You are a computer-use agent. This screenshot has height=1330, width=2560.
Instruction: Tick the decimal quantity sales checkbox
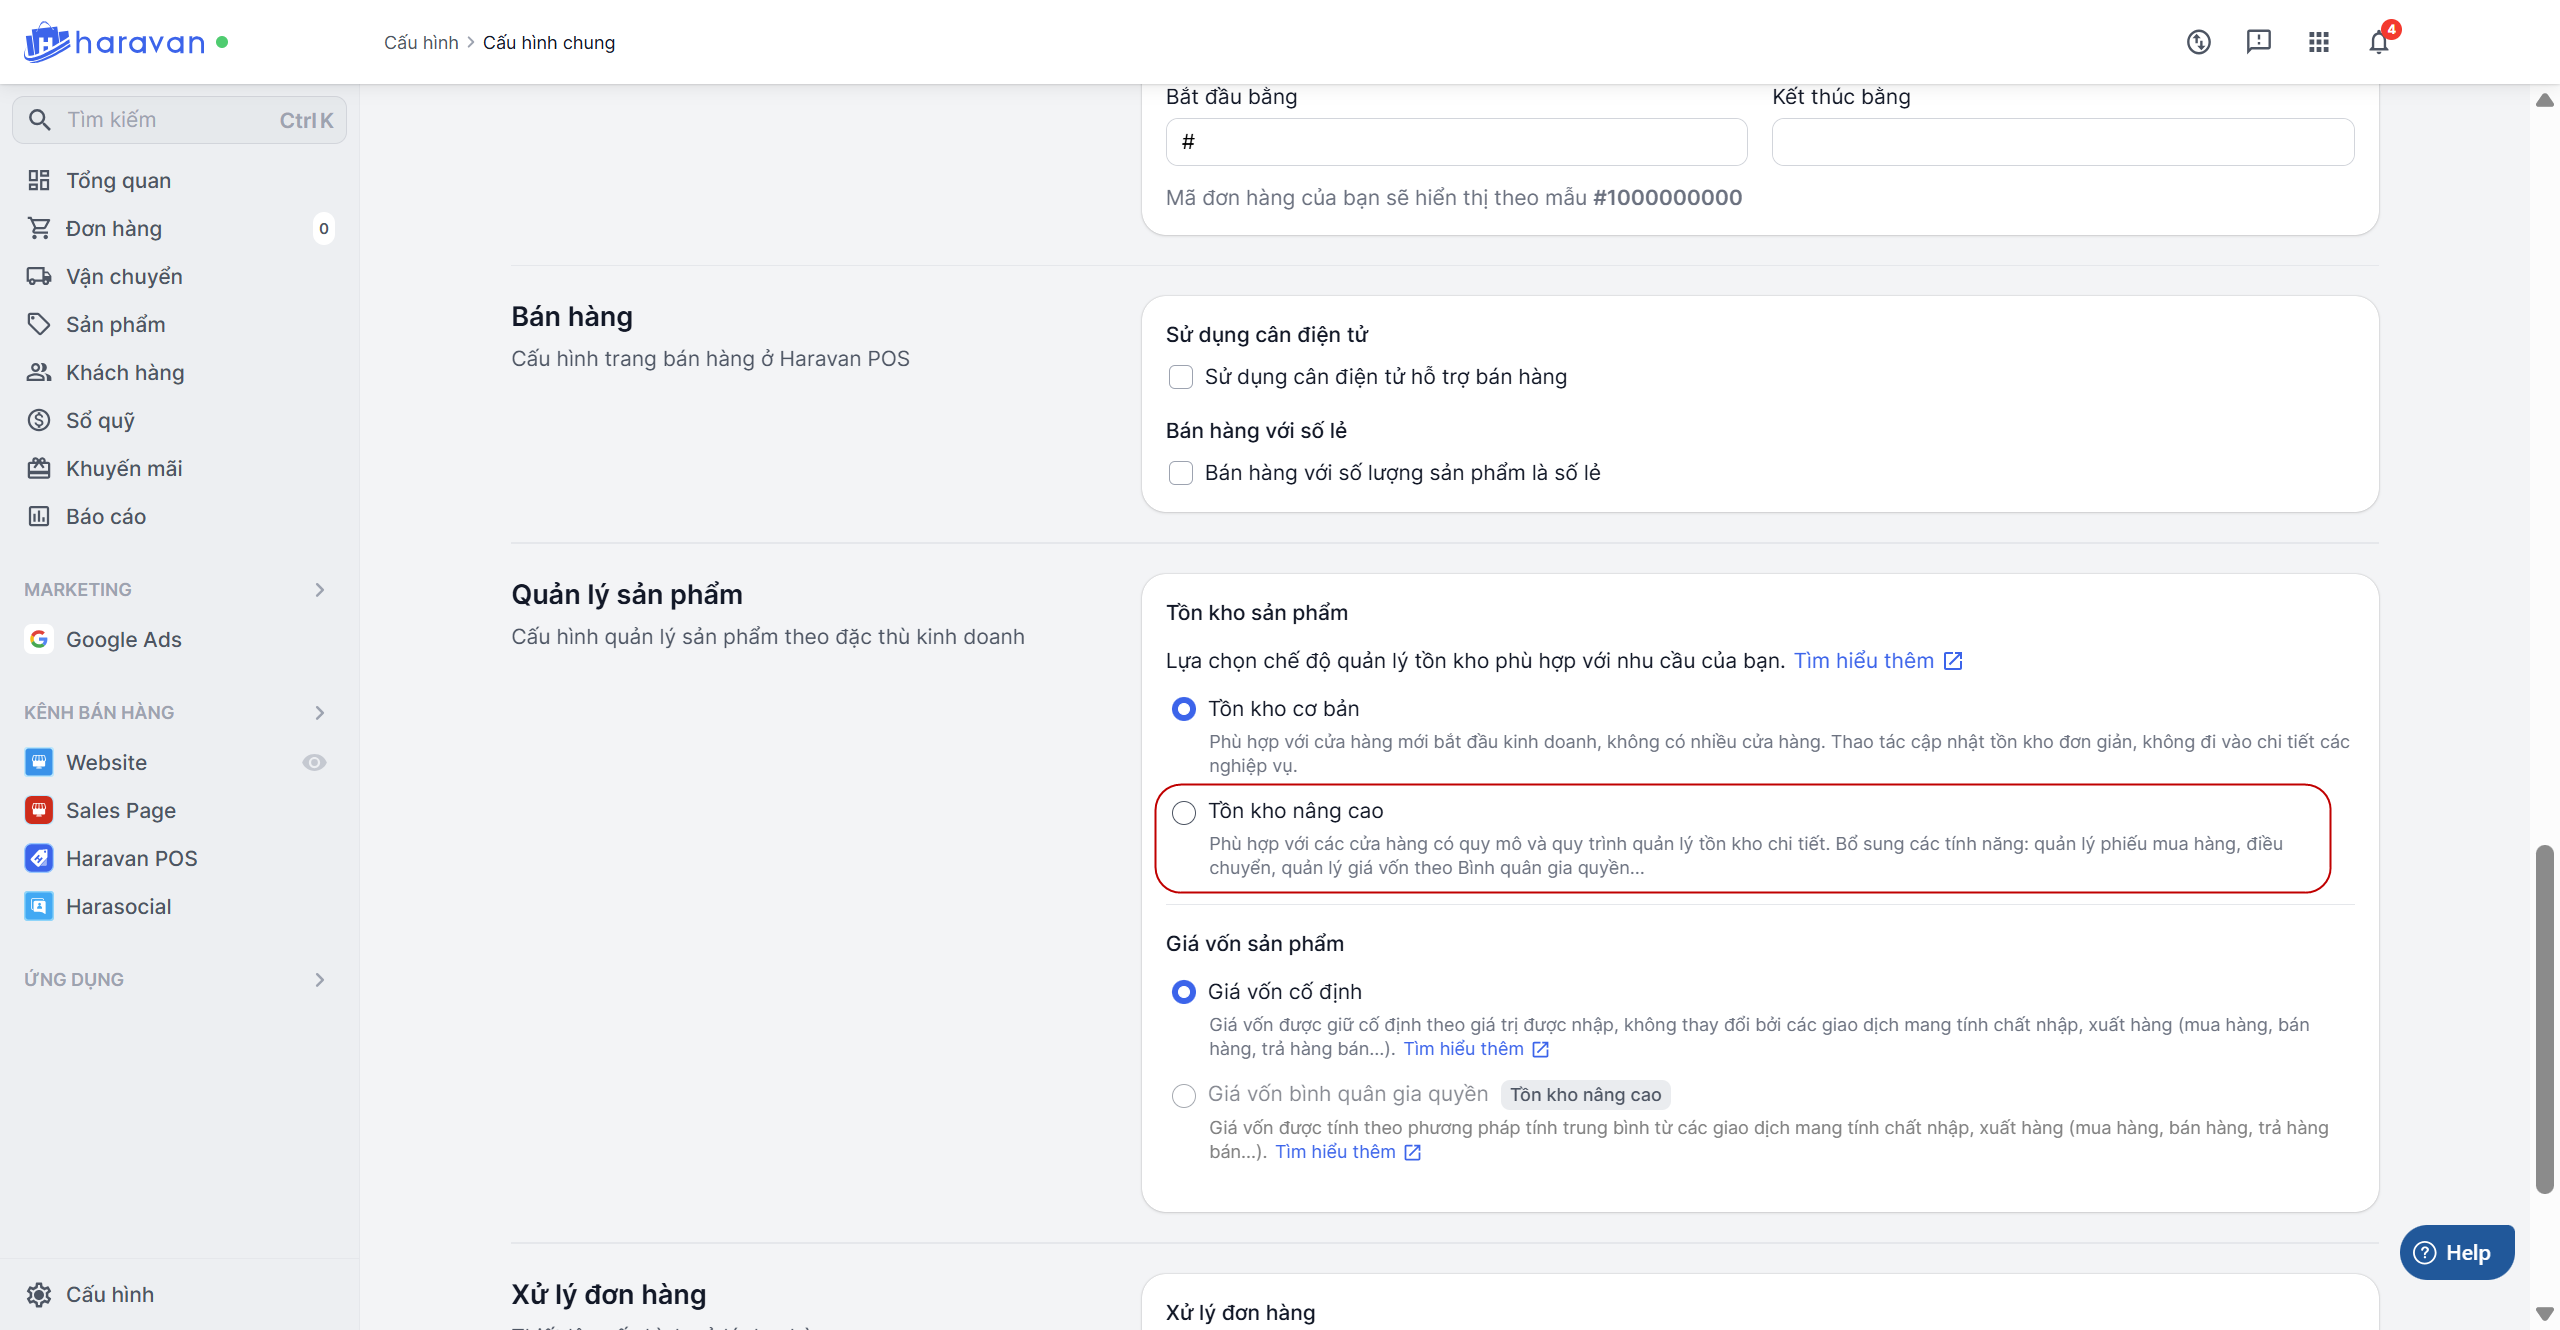point(1181,473)
